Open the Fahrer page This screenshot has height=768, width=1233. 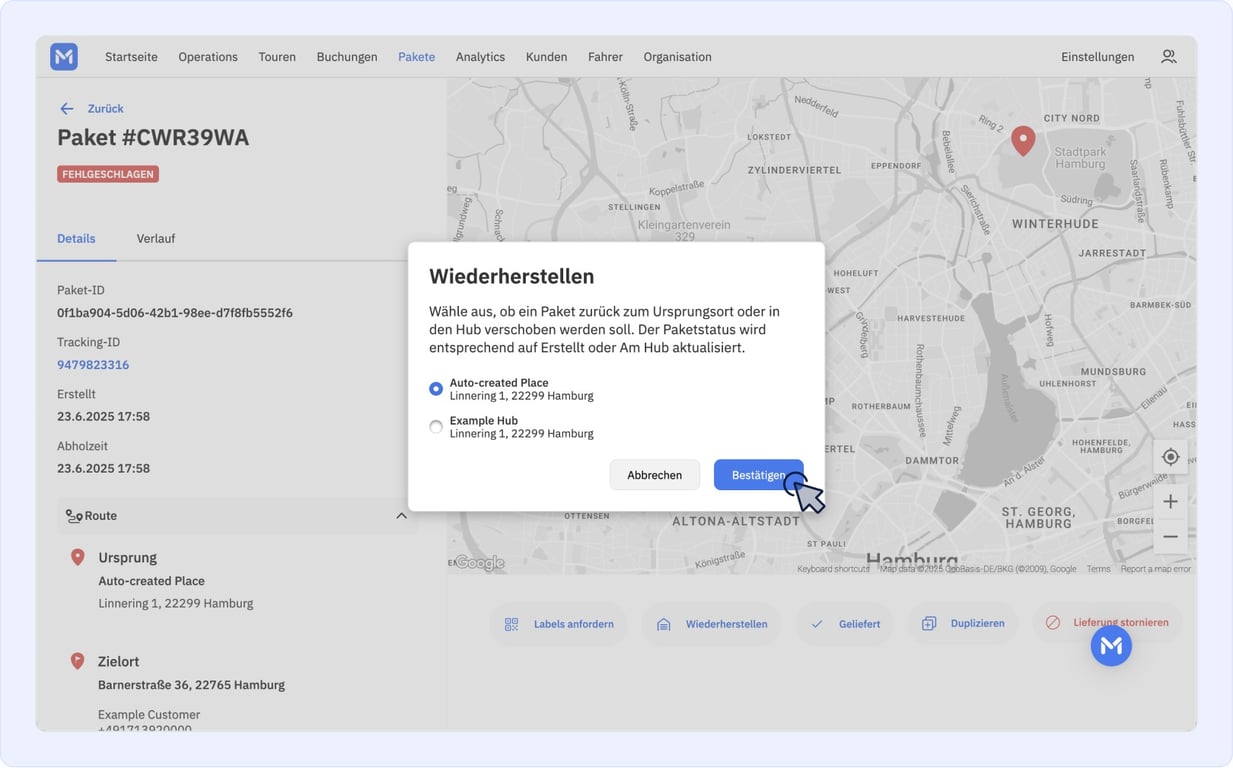[605, 57]
